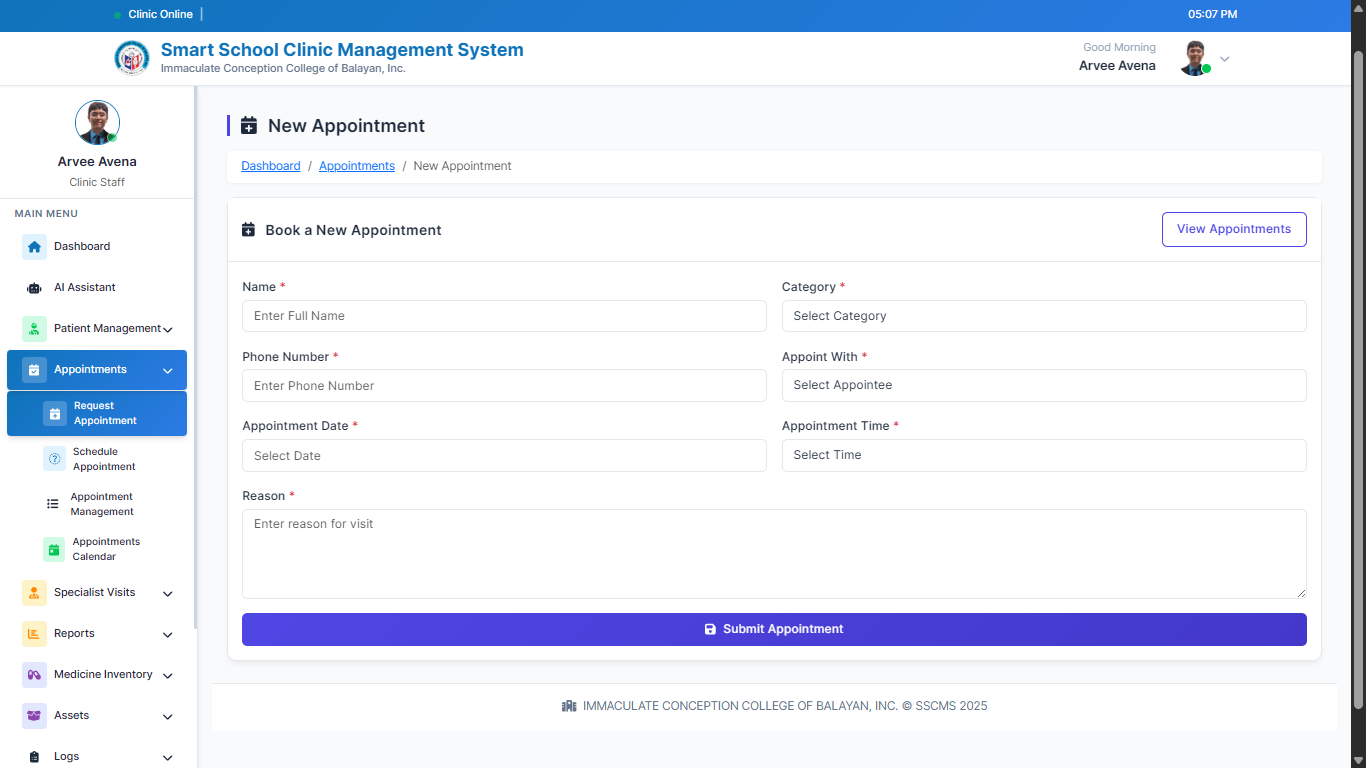This screenshot has width=1366, height=768.
Task: Expand the Assets menu chevron
Action: tap(167, 717)
